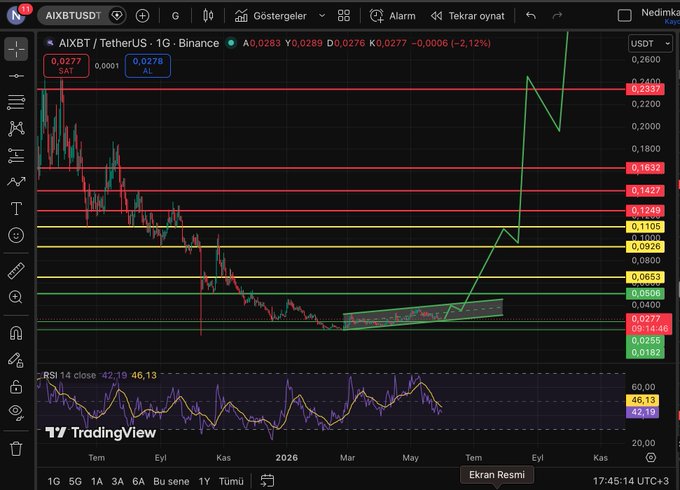The height and width of the screenshot is (490, 680).
Task: Click the green market status dot
Action: [231, 43]
